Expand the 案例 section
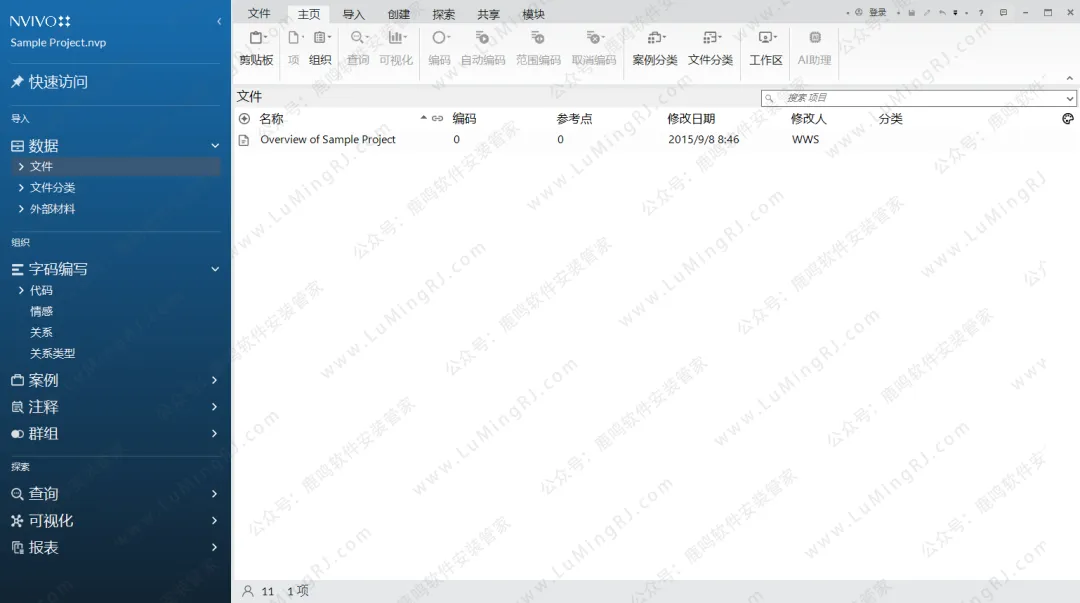The width and height of the screenshot is (1080, 603). [x=215, y=380]
